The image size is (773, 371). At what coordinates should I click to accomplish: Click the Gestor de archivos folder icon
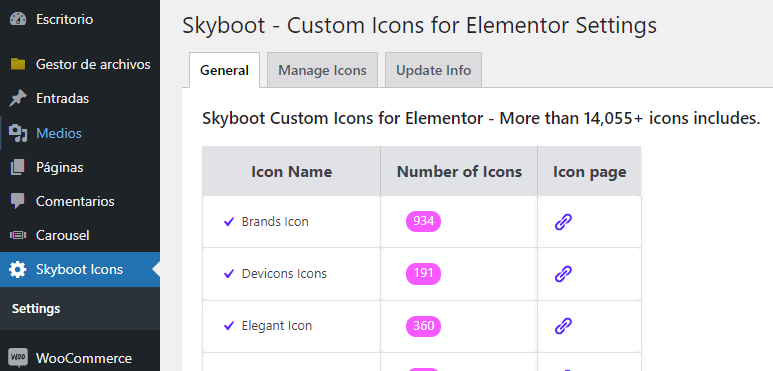pos(18,64)
